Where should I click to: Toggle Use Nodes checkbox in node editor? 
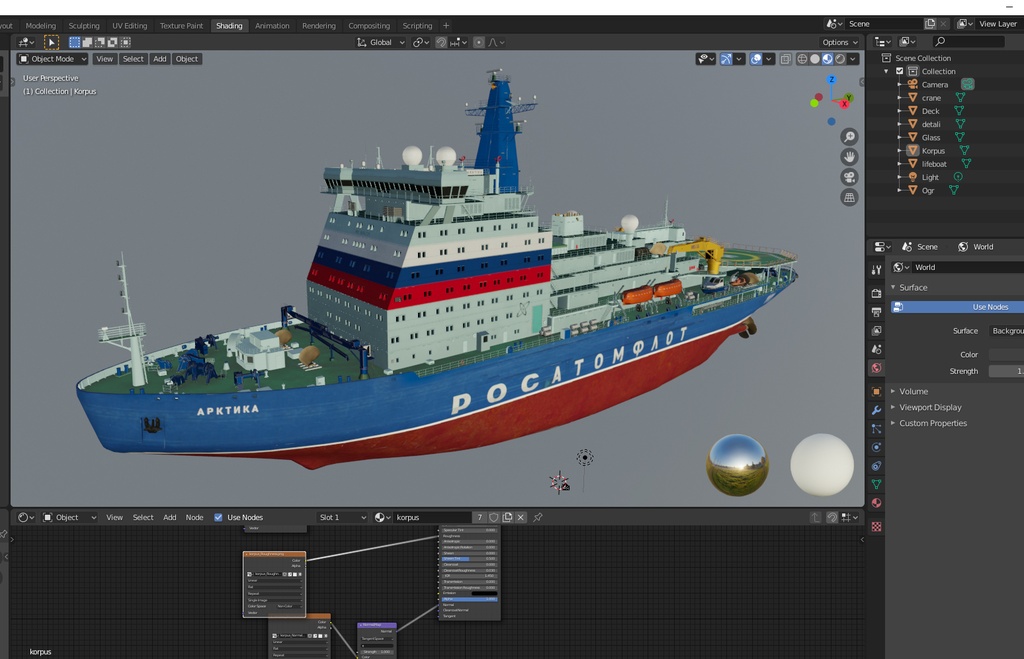(218, 517)
